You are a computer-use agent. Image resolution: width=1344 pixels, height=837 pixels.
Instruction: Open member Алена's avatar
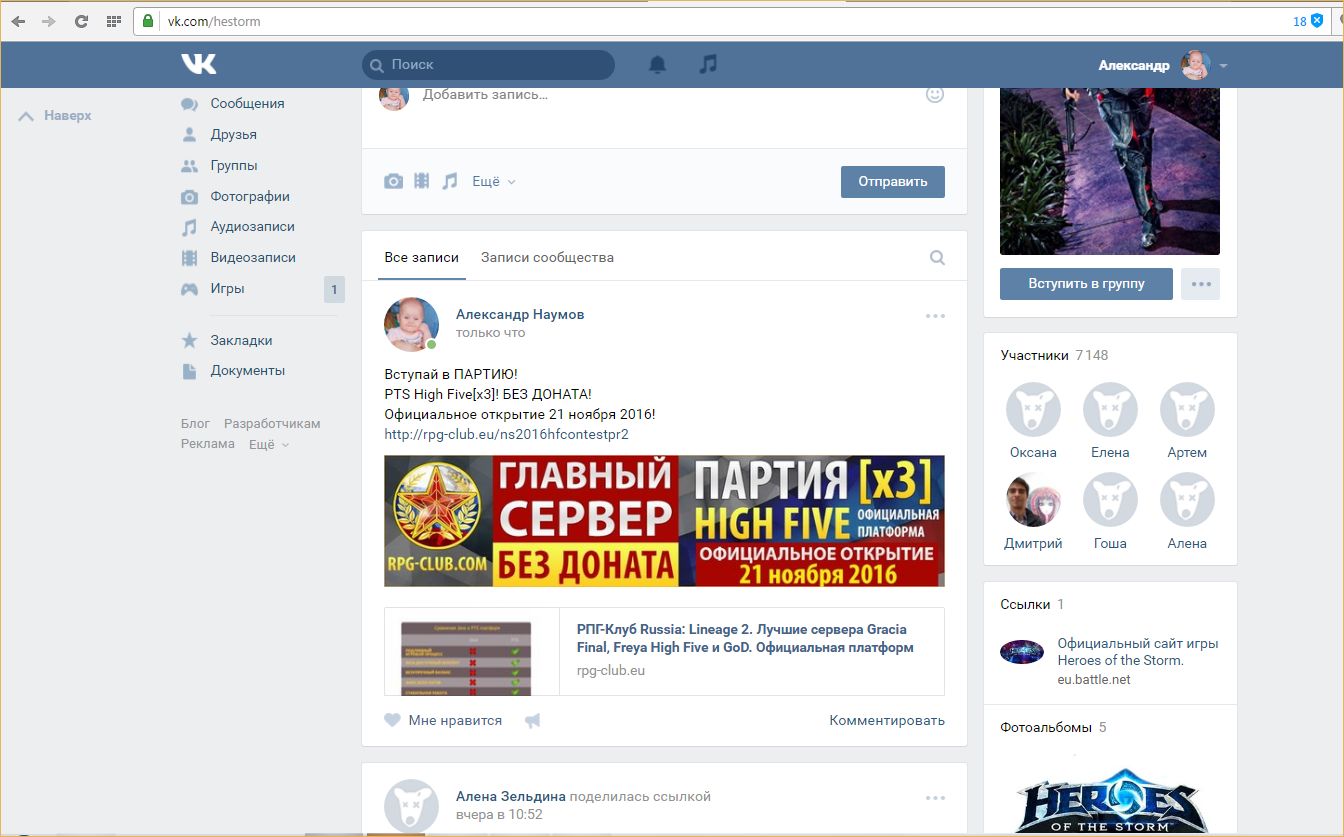coord(1187,500)
